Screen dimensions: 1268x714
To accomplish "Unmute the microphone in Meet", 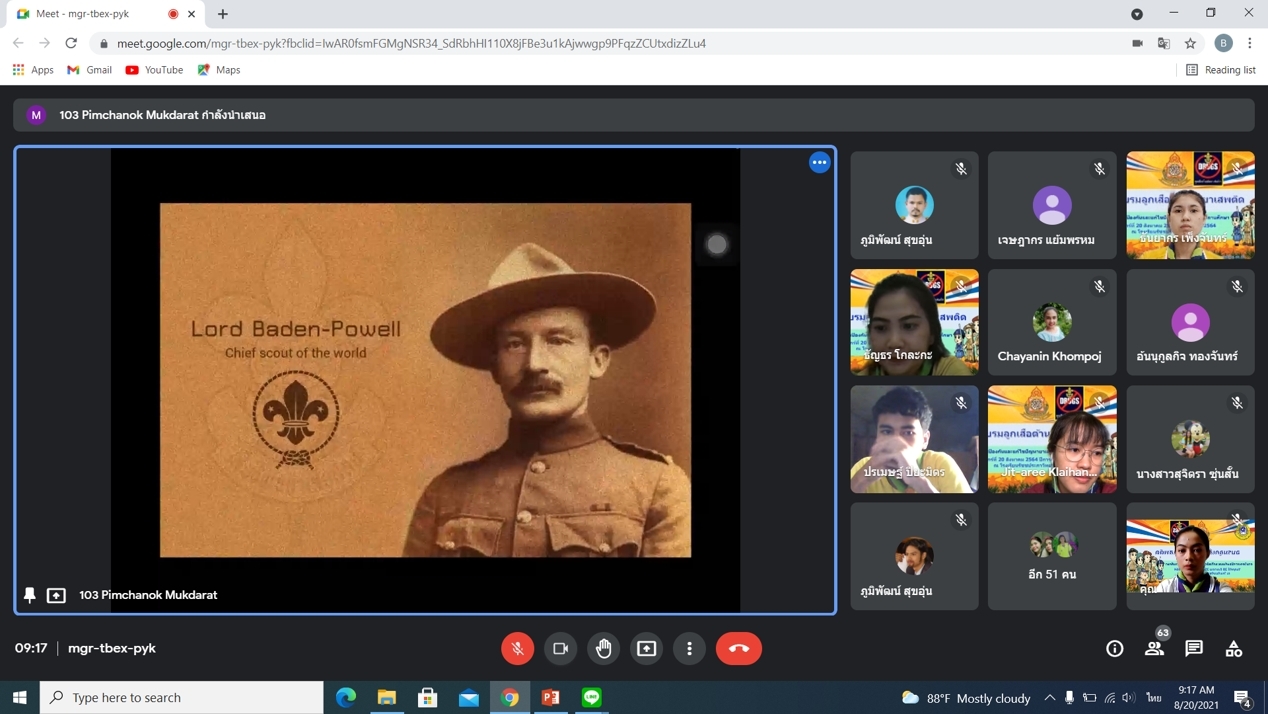I will [517, 648].
